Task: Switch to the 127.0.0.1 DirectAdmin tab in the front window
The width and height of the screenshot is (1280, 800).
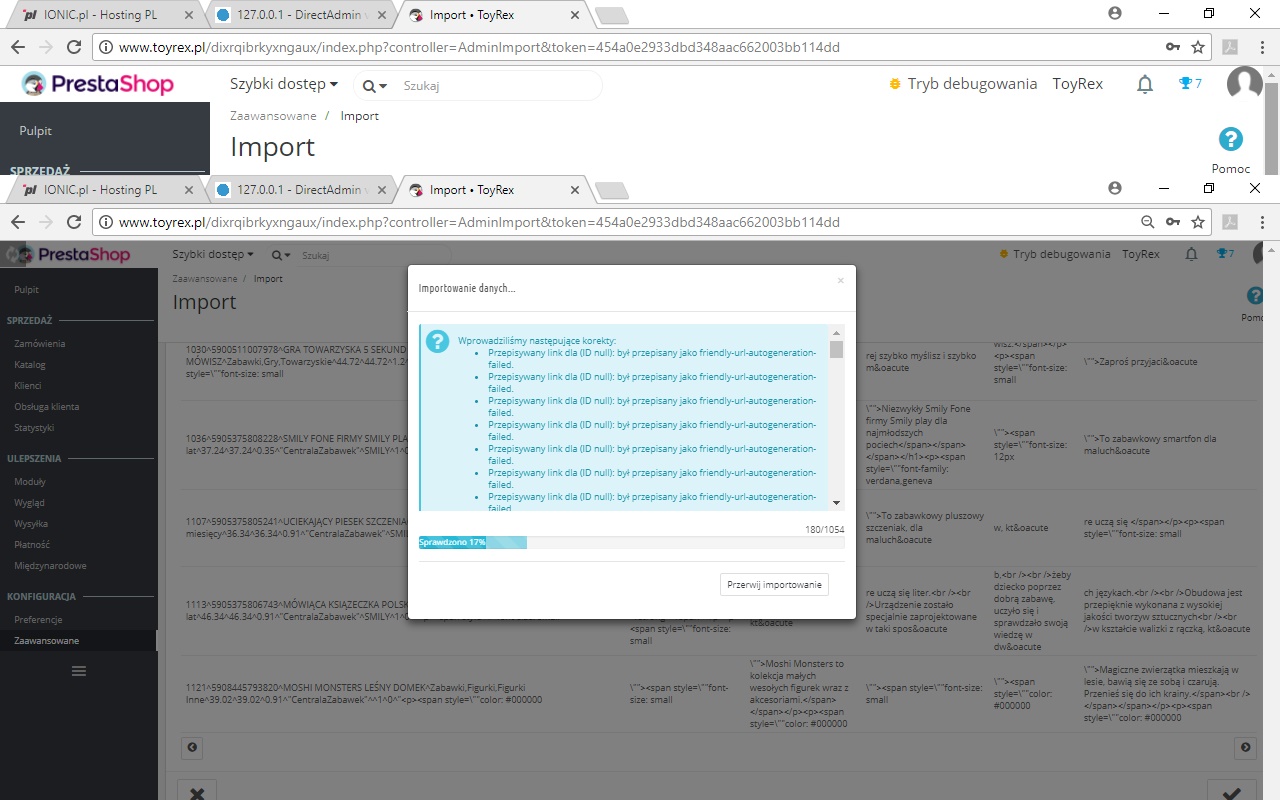Action: (300, 190)
